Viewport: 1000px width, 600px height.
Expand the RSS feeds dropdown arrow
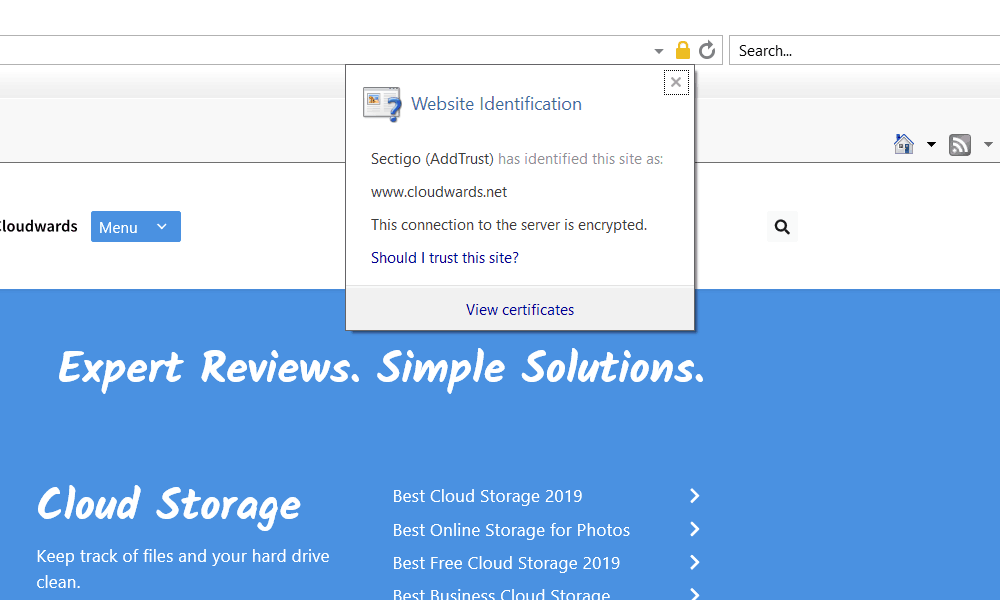point(988,144)
